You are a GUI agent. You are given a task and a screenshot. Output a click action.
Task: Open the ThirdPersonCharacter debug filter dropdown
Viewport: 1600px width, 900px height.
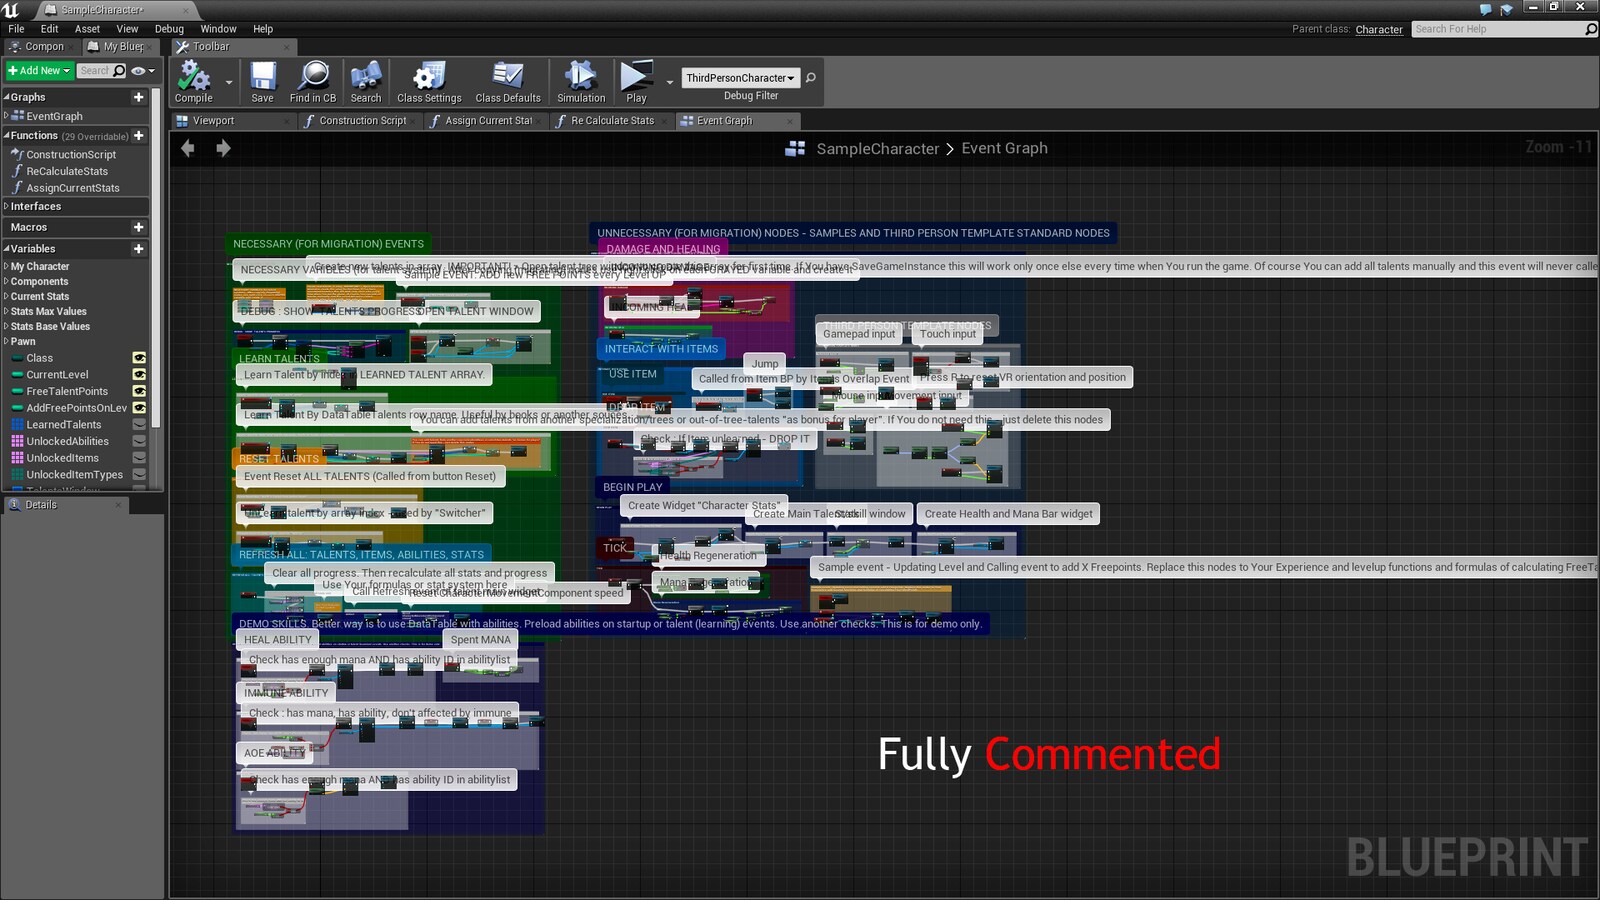(740, 77)
